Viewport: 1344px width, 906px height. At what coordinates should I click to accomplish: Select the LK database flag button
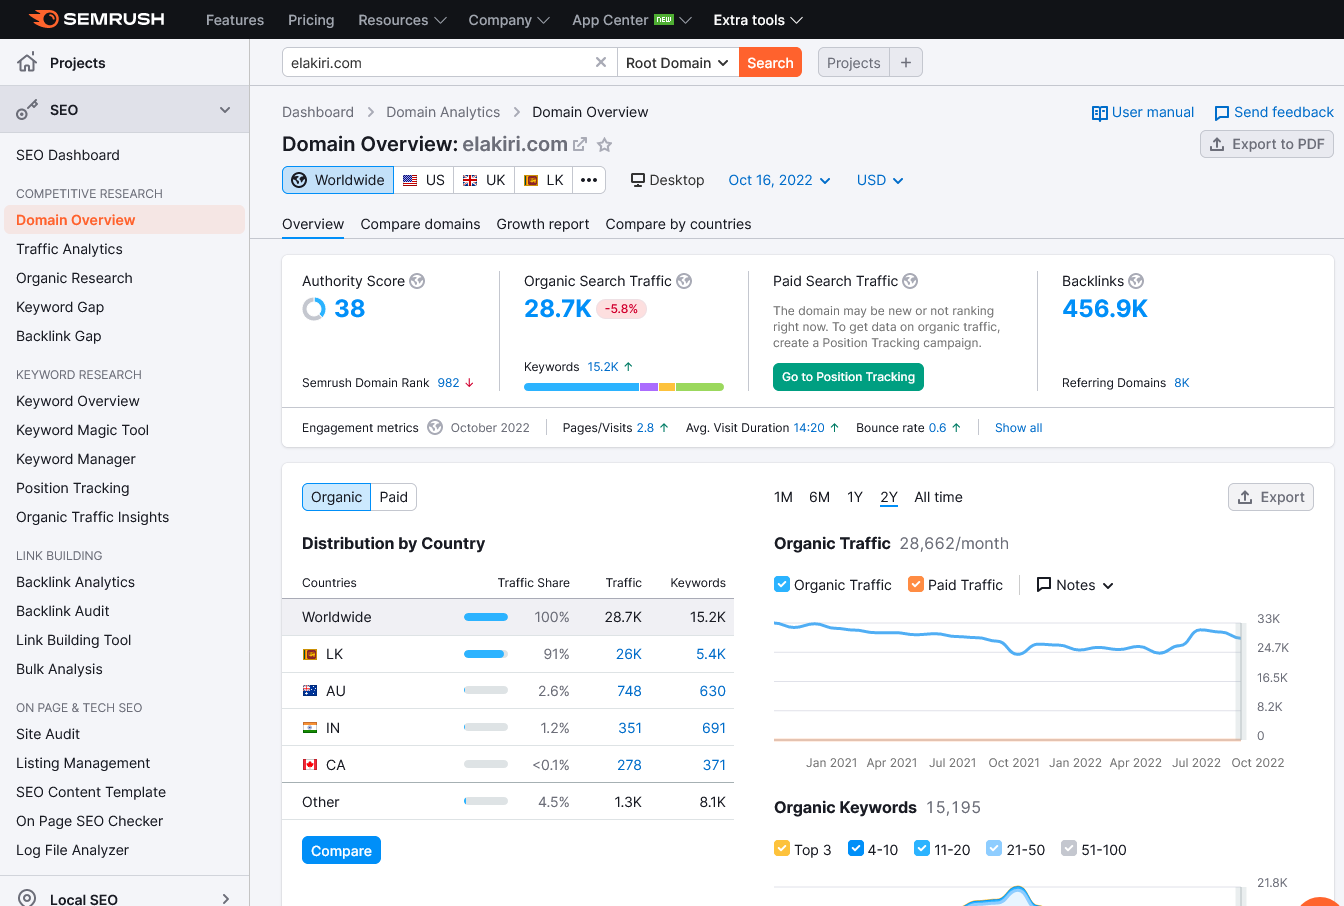(544, 180)
